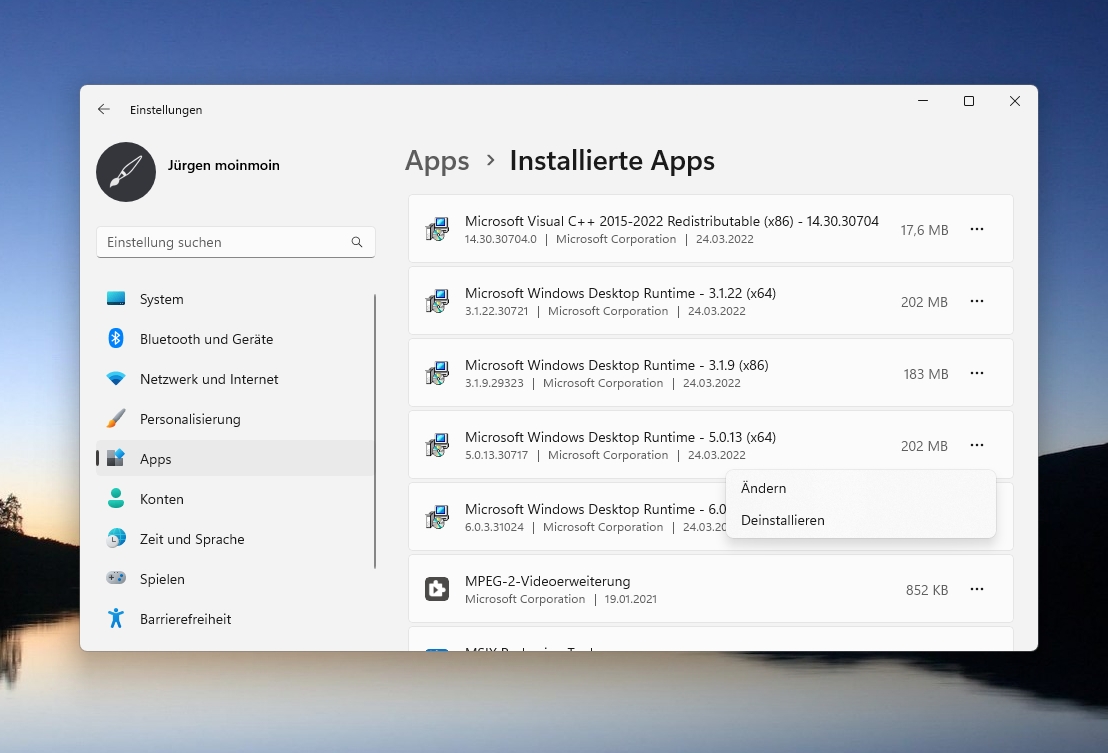The image size is (1108, 753).
Task: Click the Personalisierung paintbrush icon
Action: click(x=116, y=419)
